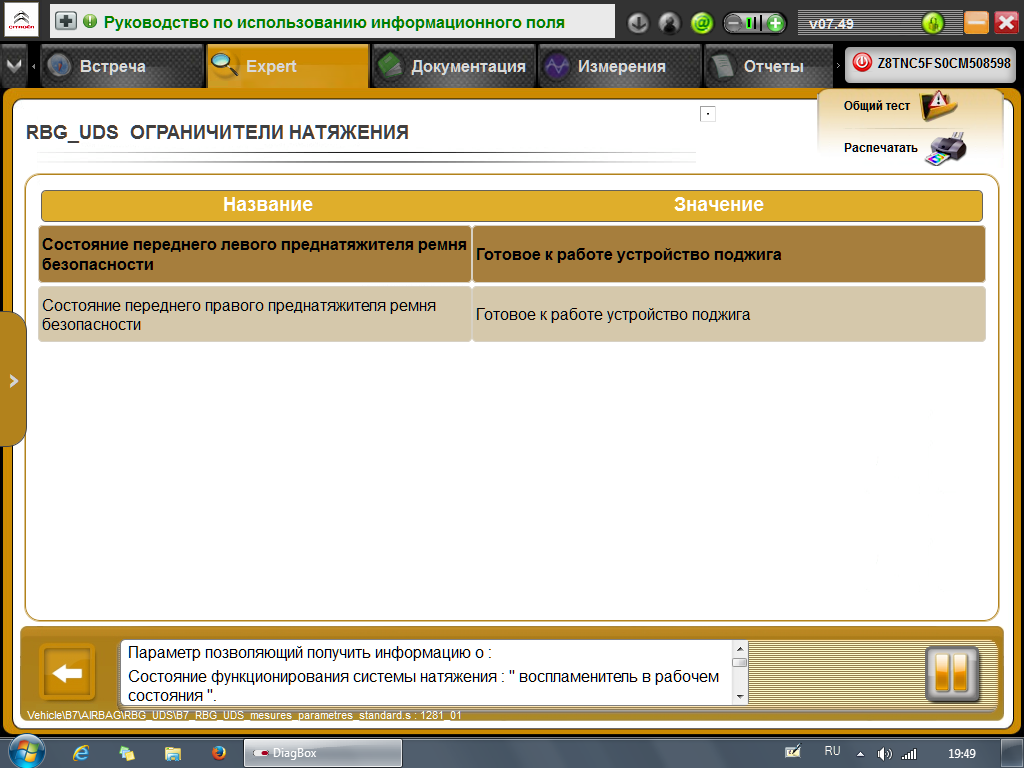This screenshot has width=1024, height=768.
Task: Open the Измерения tab
Action: (620, 66)
